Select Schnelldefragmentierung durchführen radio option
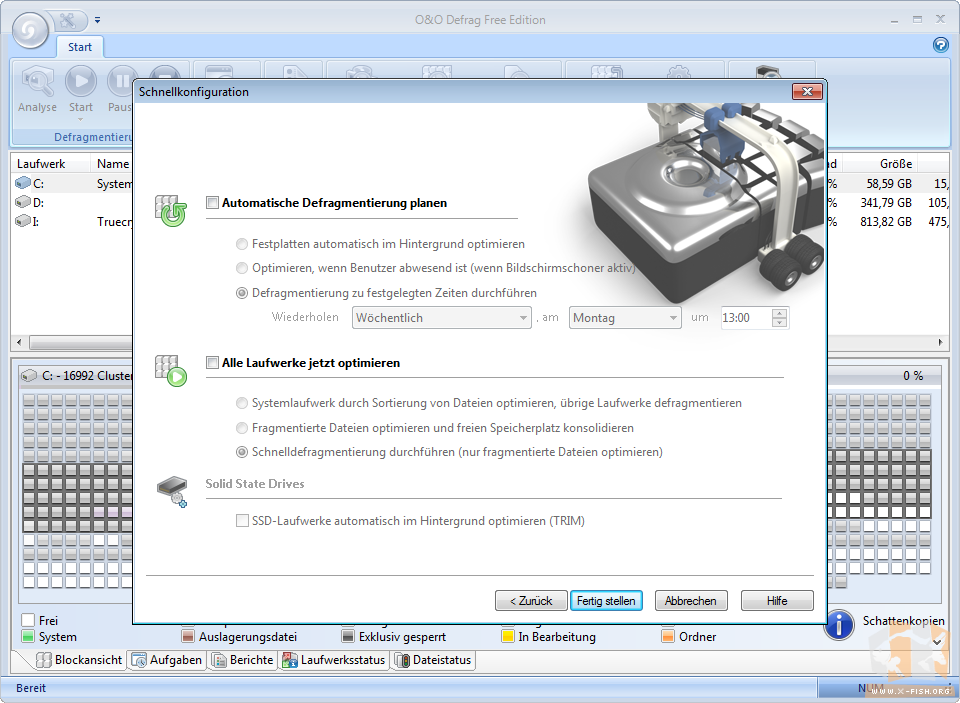 (242, 452)
